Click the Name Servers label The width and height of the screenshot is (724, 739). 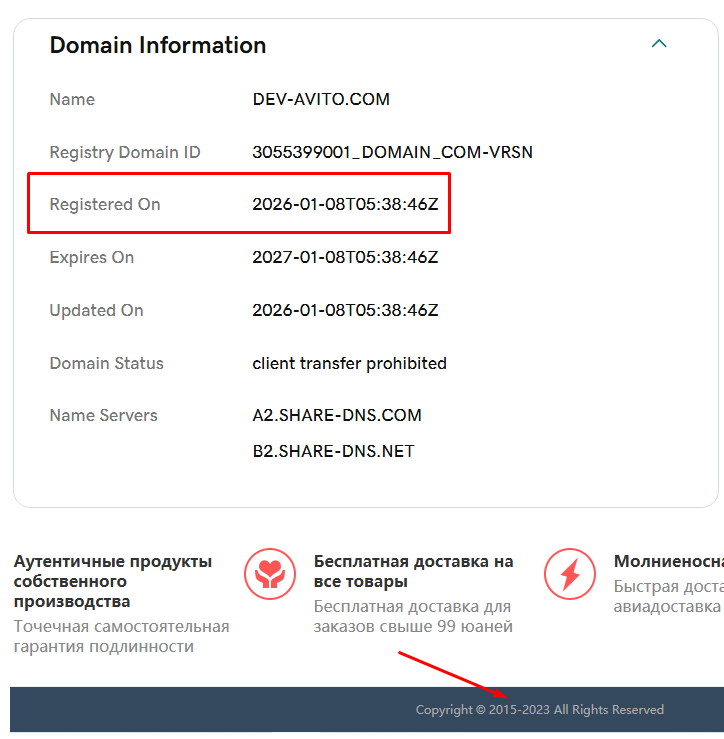pos(104,415)
